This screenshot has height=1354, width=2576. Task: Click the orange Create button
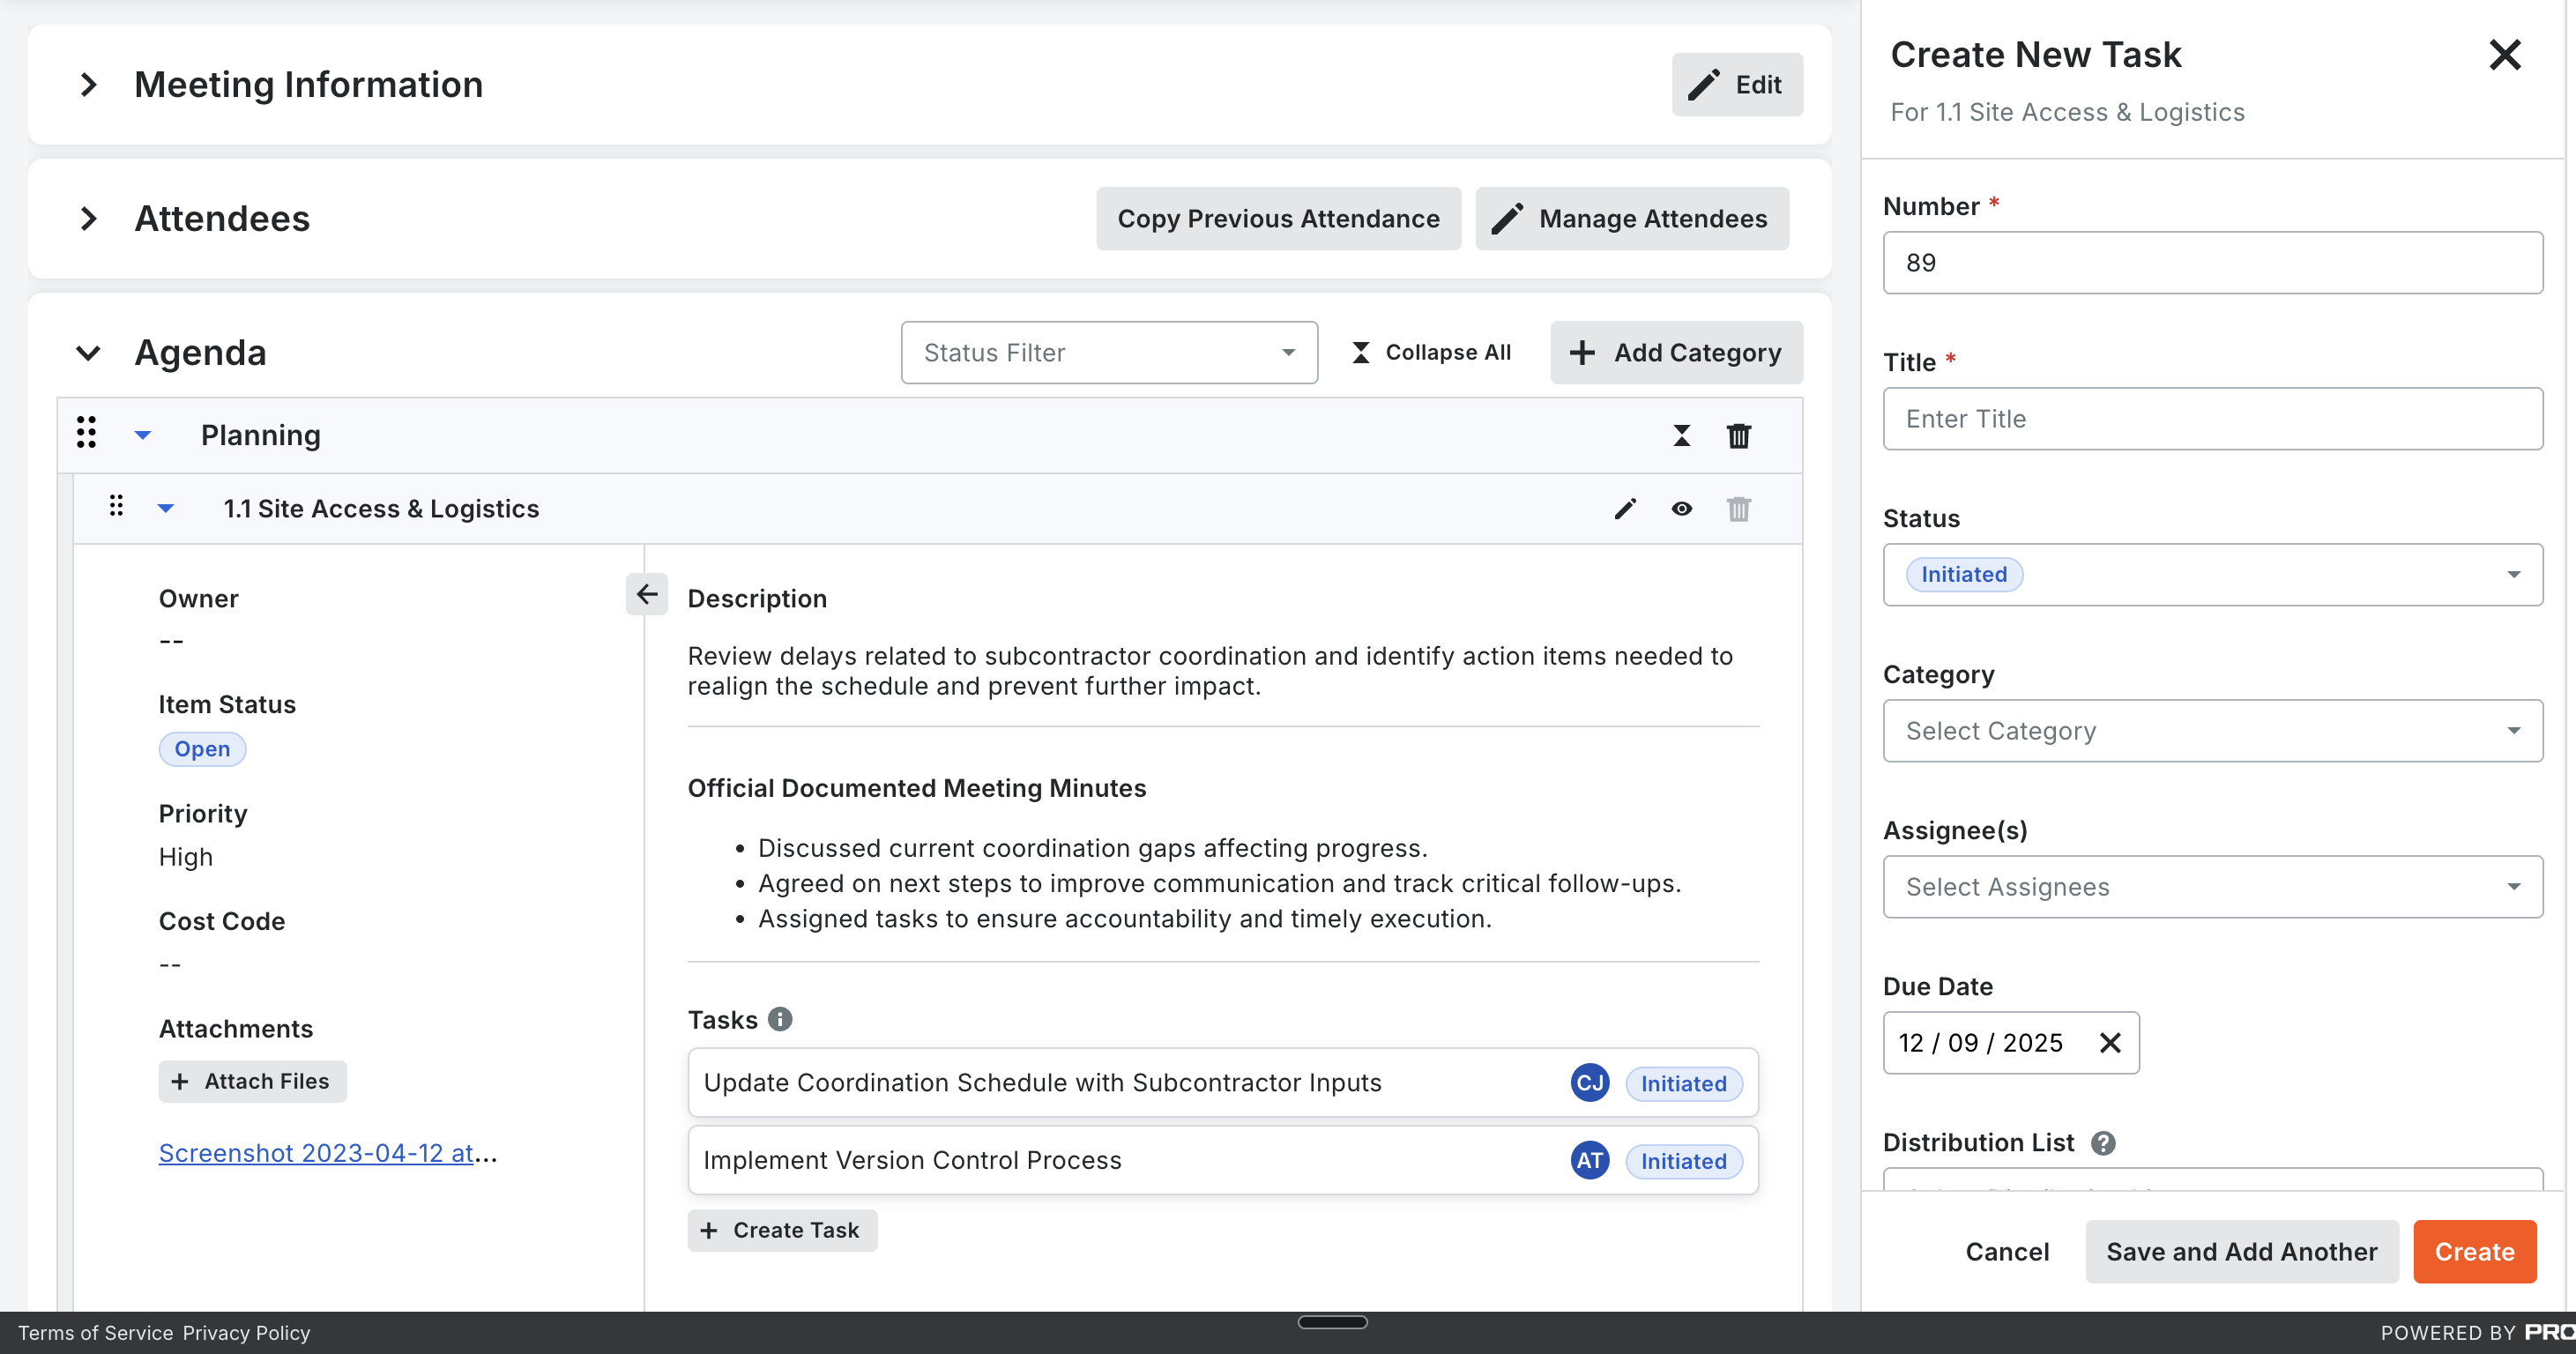pyautogui.click(x=2473, y=1251)
